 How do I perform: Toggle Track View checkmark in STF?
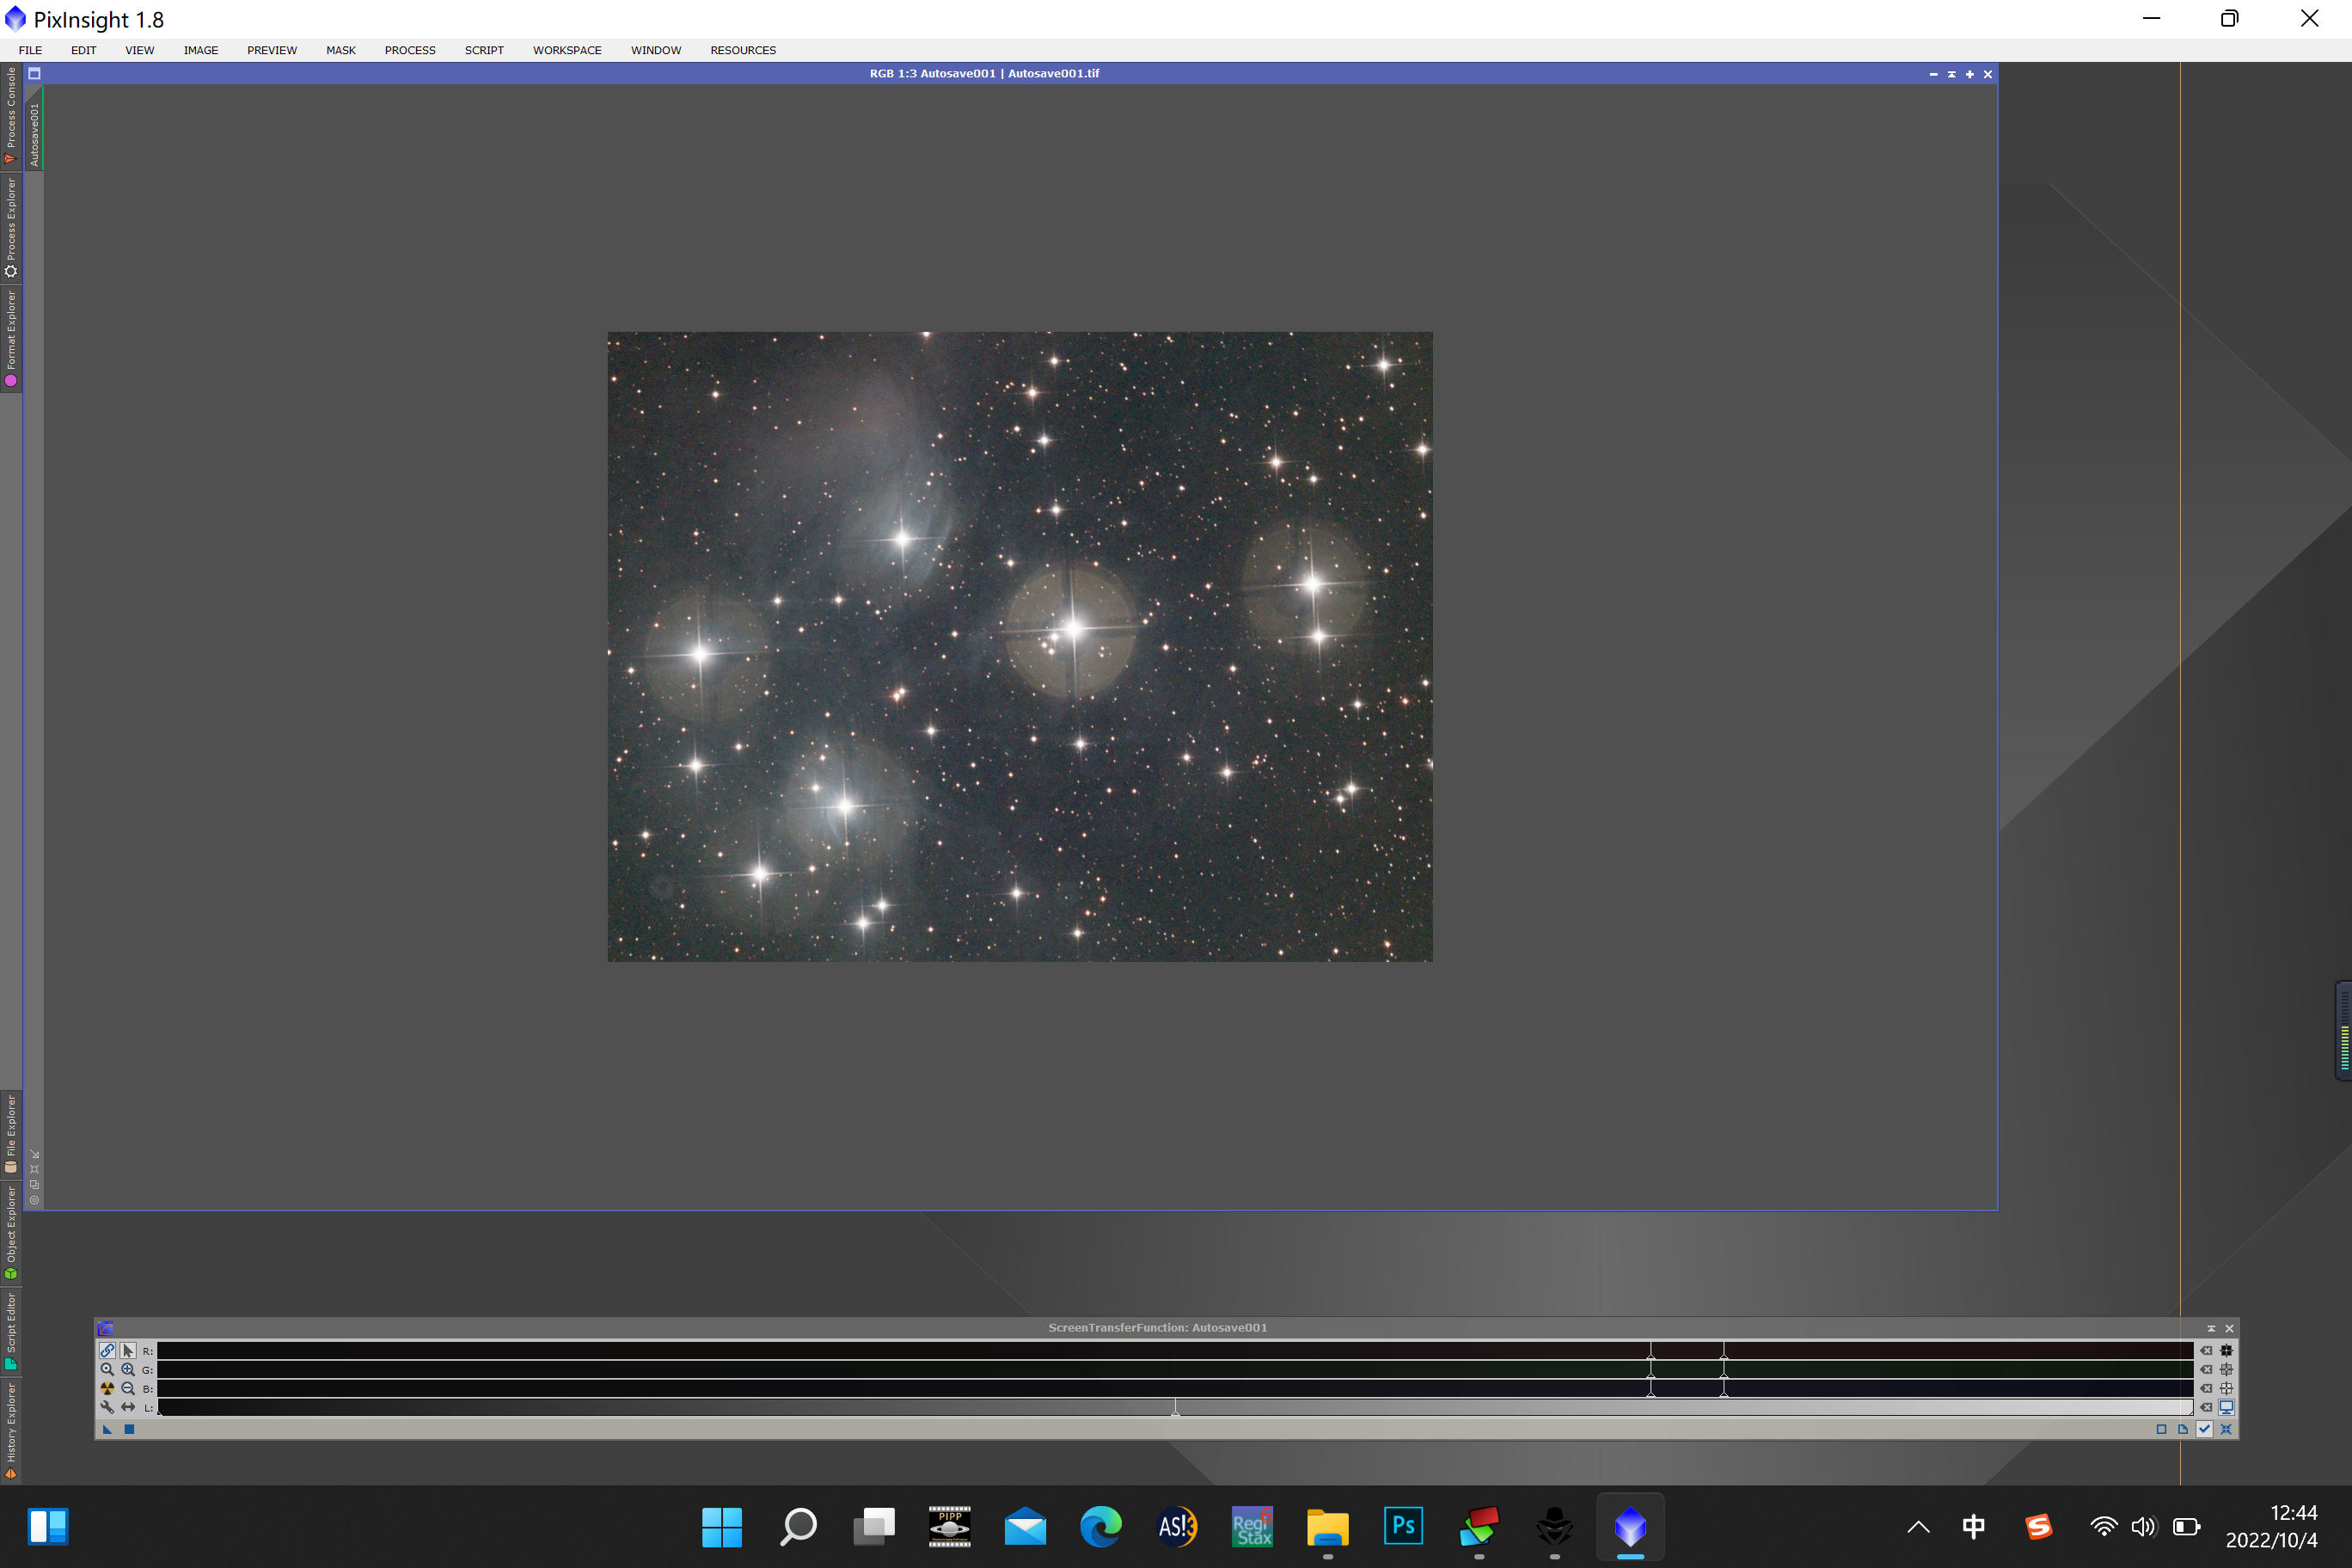click(x=2205, y=1430)
